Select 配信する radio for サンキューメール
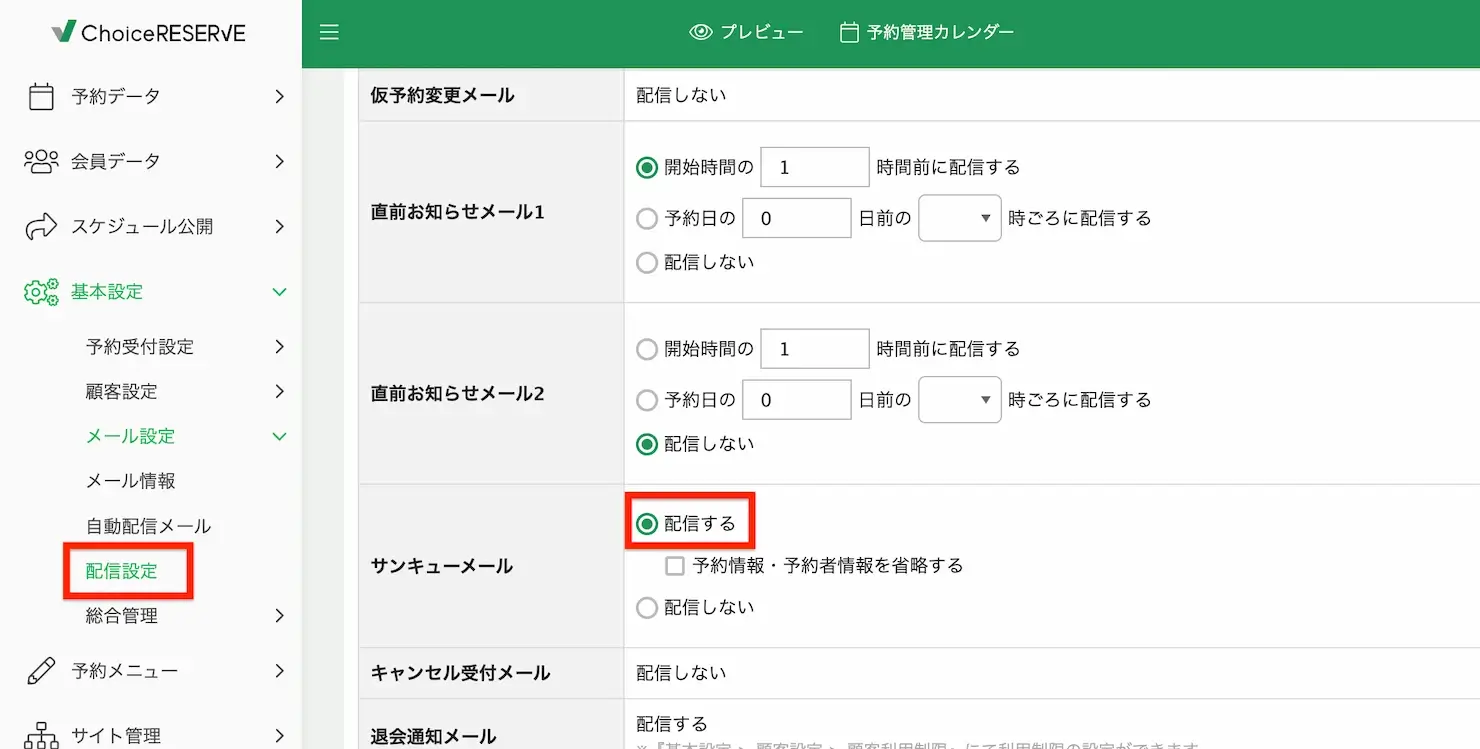This screenshot has width=1480, height=749. (647, 523)
